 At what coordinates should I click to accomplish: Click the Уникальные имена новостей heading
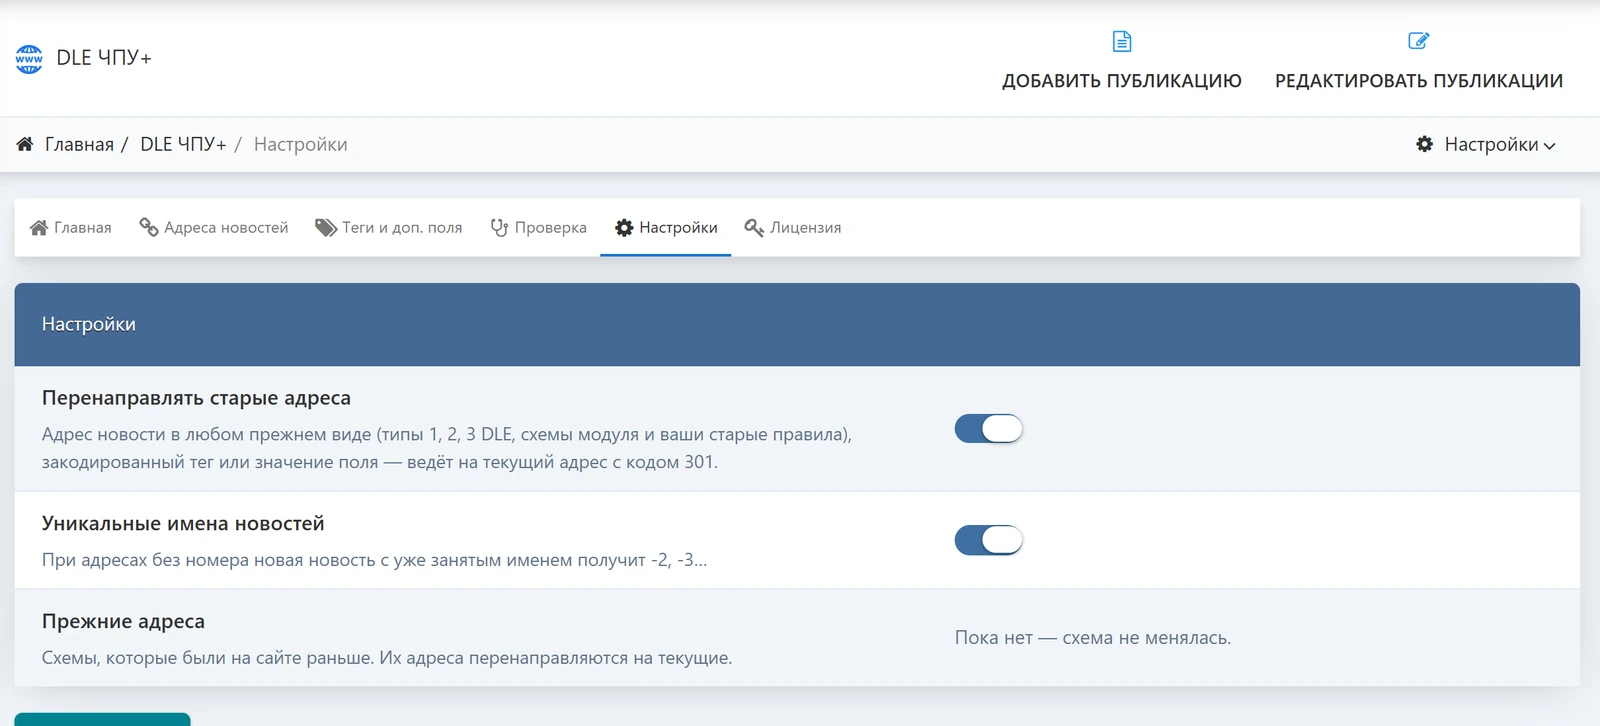click(183, 524)
